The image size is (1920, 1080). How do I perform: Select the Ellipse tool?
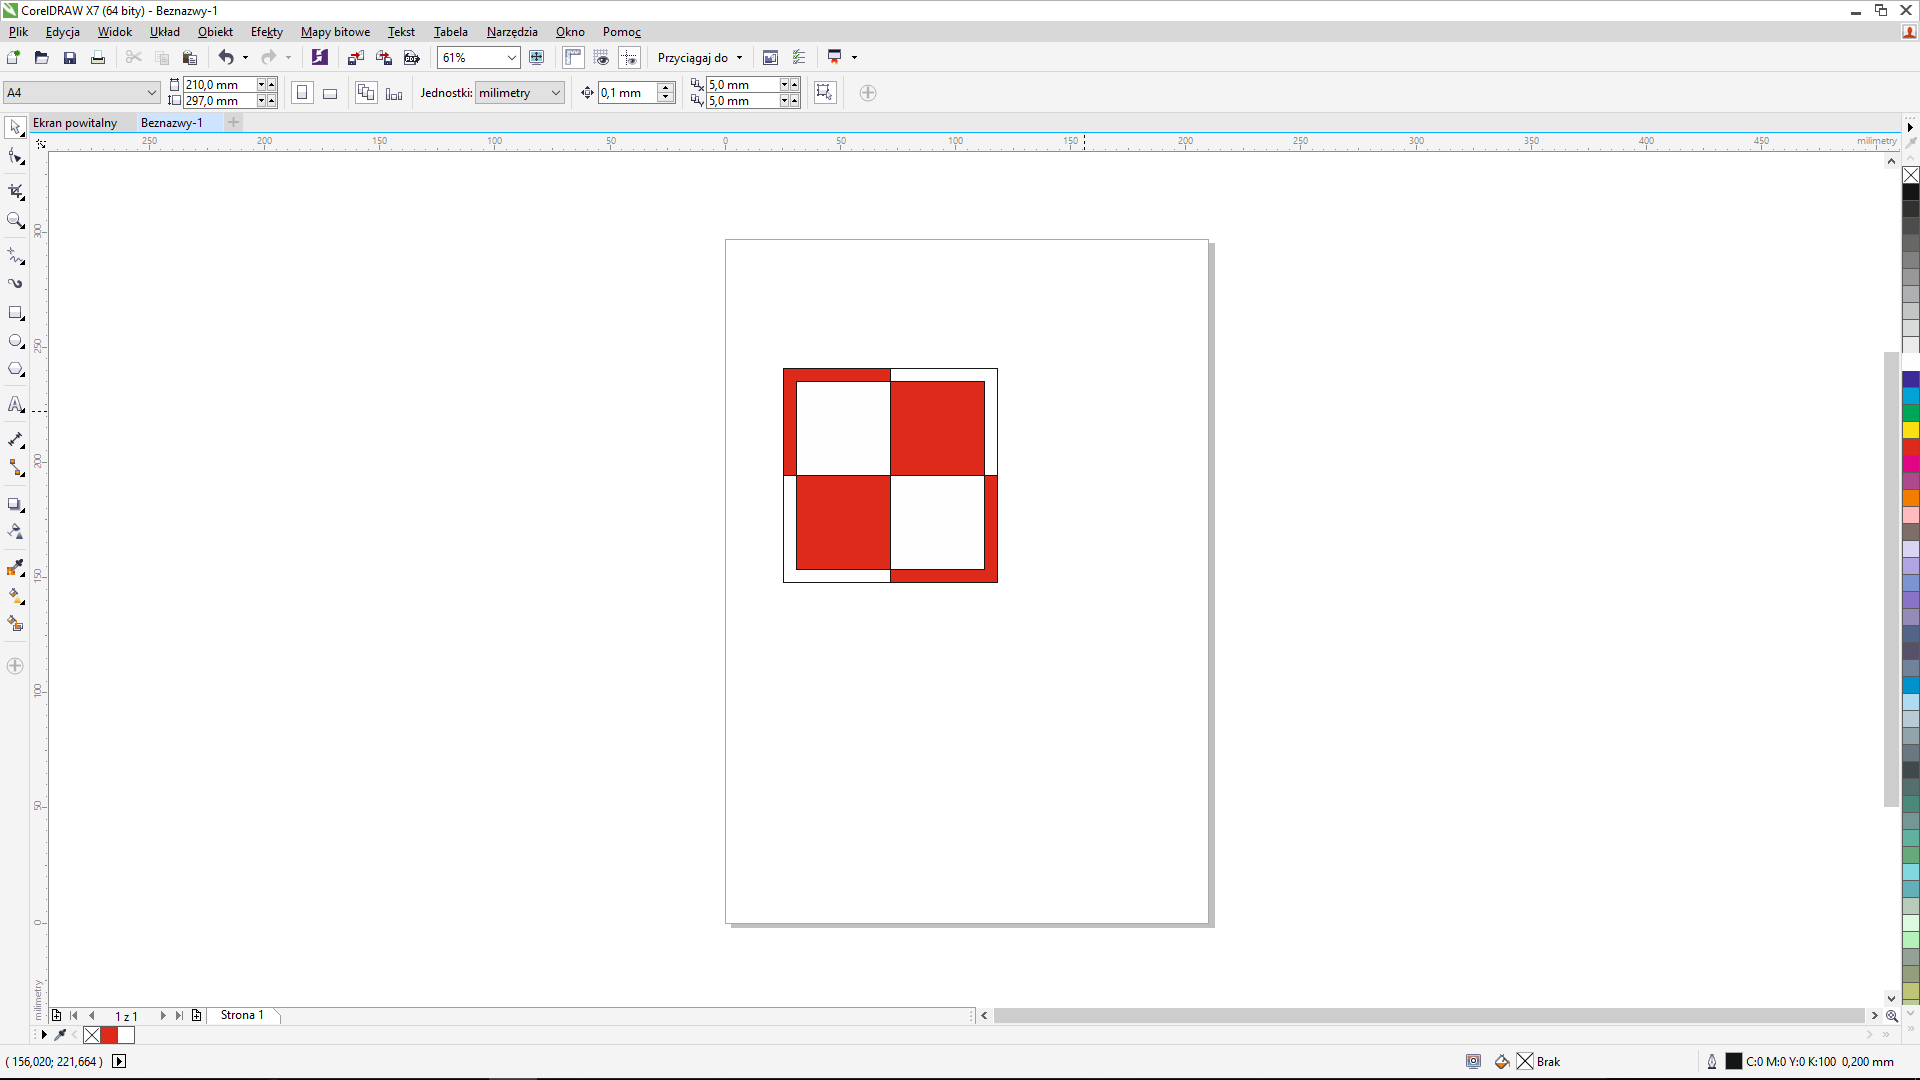pos(15,341)
